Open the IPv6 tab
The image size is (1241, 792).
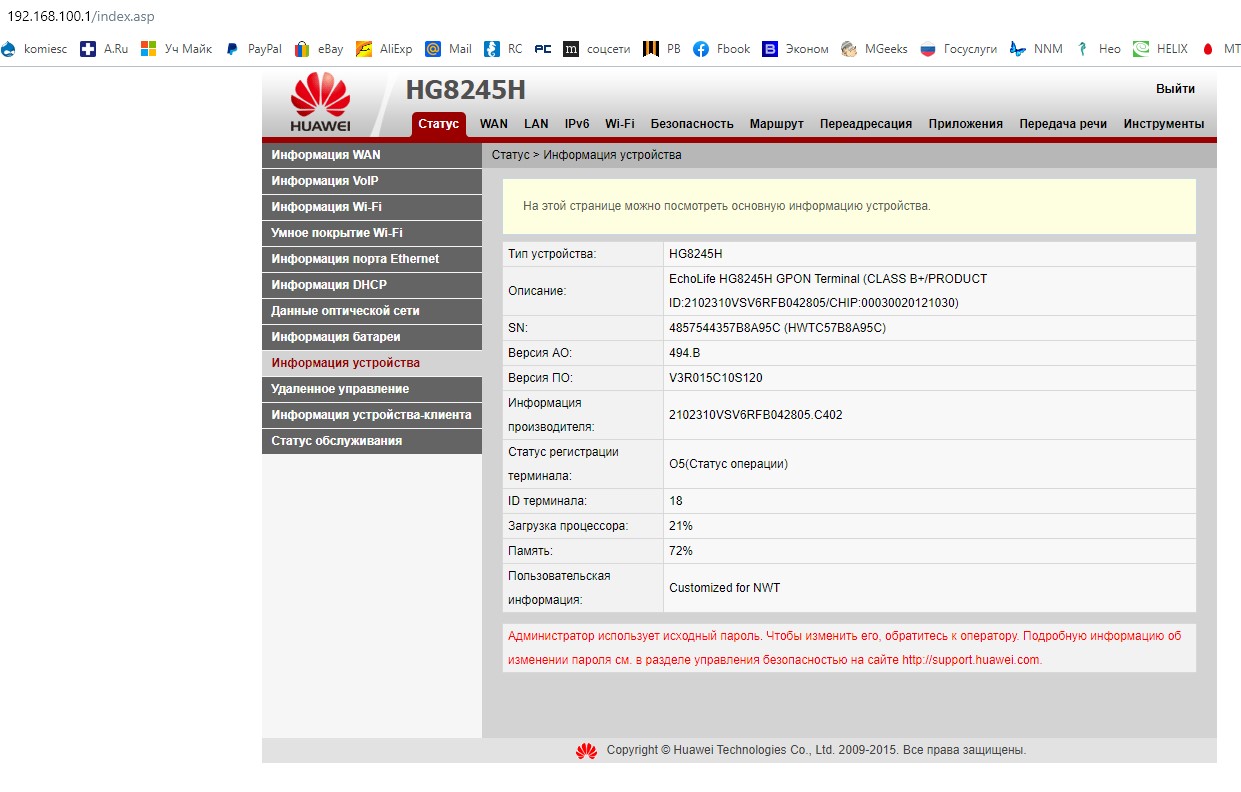pos(577,124)
